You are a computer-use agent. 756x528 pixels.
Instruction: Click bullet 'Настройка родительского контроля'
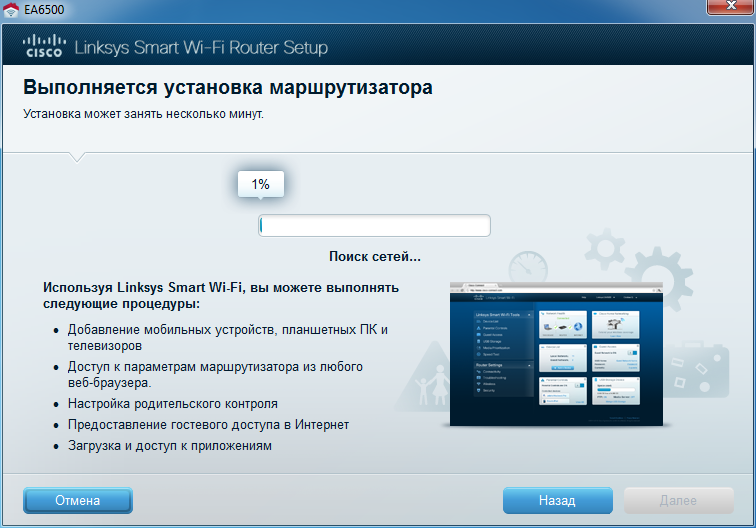coord(173,404)
